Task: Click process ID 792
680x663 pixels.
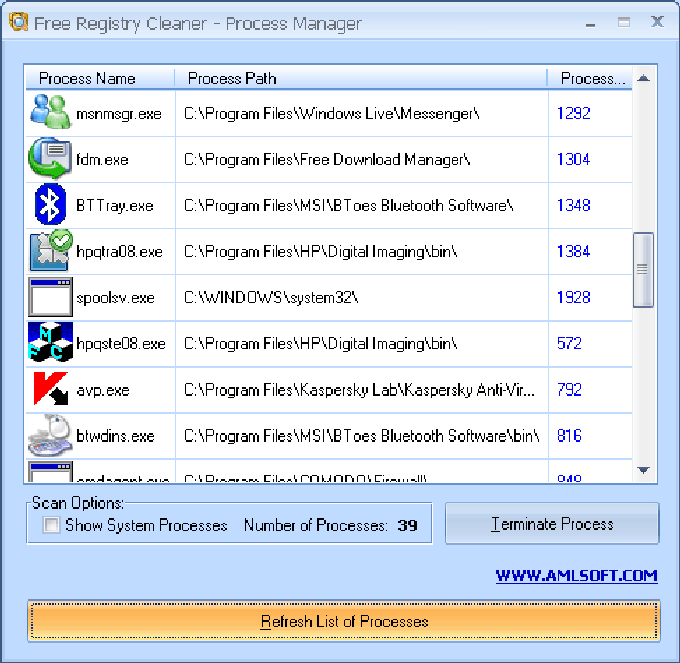Action: point(569,390)
